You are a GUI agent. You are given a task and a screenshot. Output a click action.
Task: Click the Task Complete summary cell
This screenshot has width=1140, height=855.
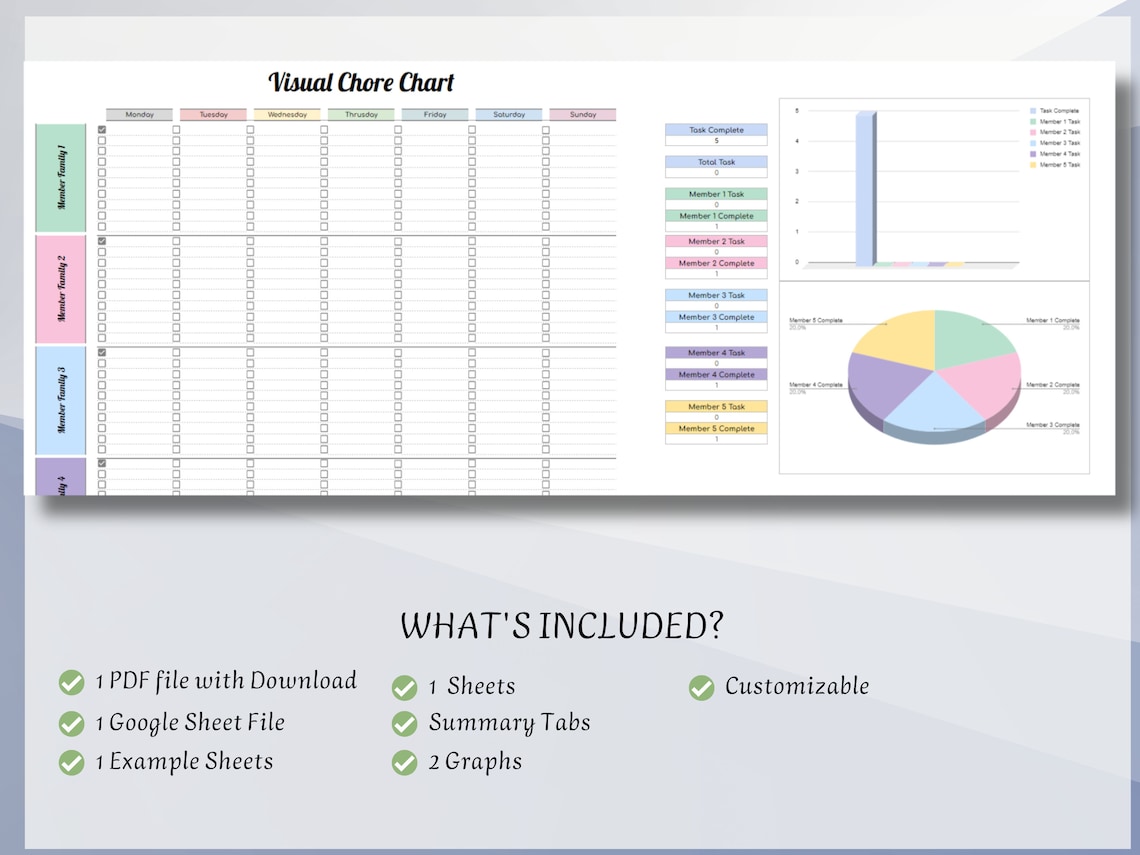(715, 130)
